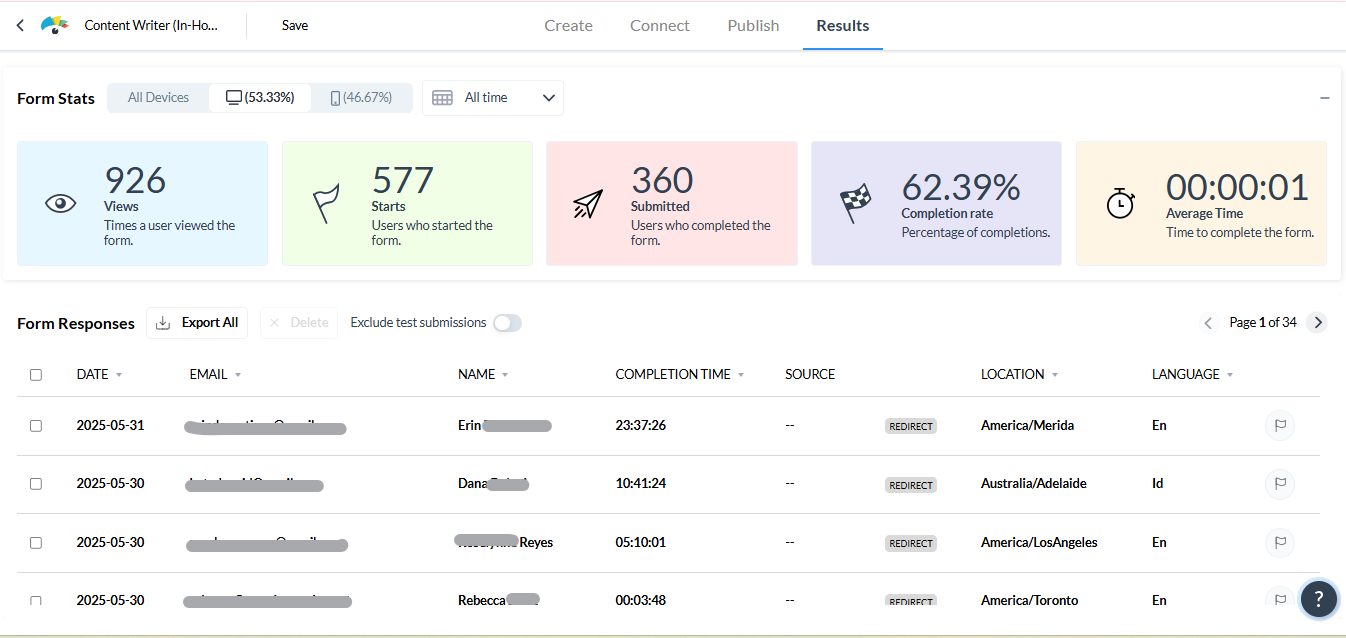Flag the Erin response row
Image resolution: width=1346 pixels, height=638 pixels.
pos(1279,425)
